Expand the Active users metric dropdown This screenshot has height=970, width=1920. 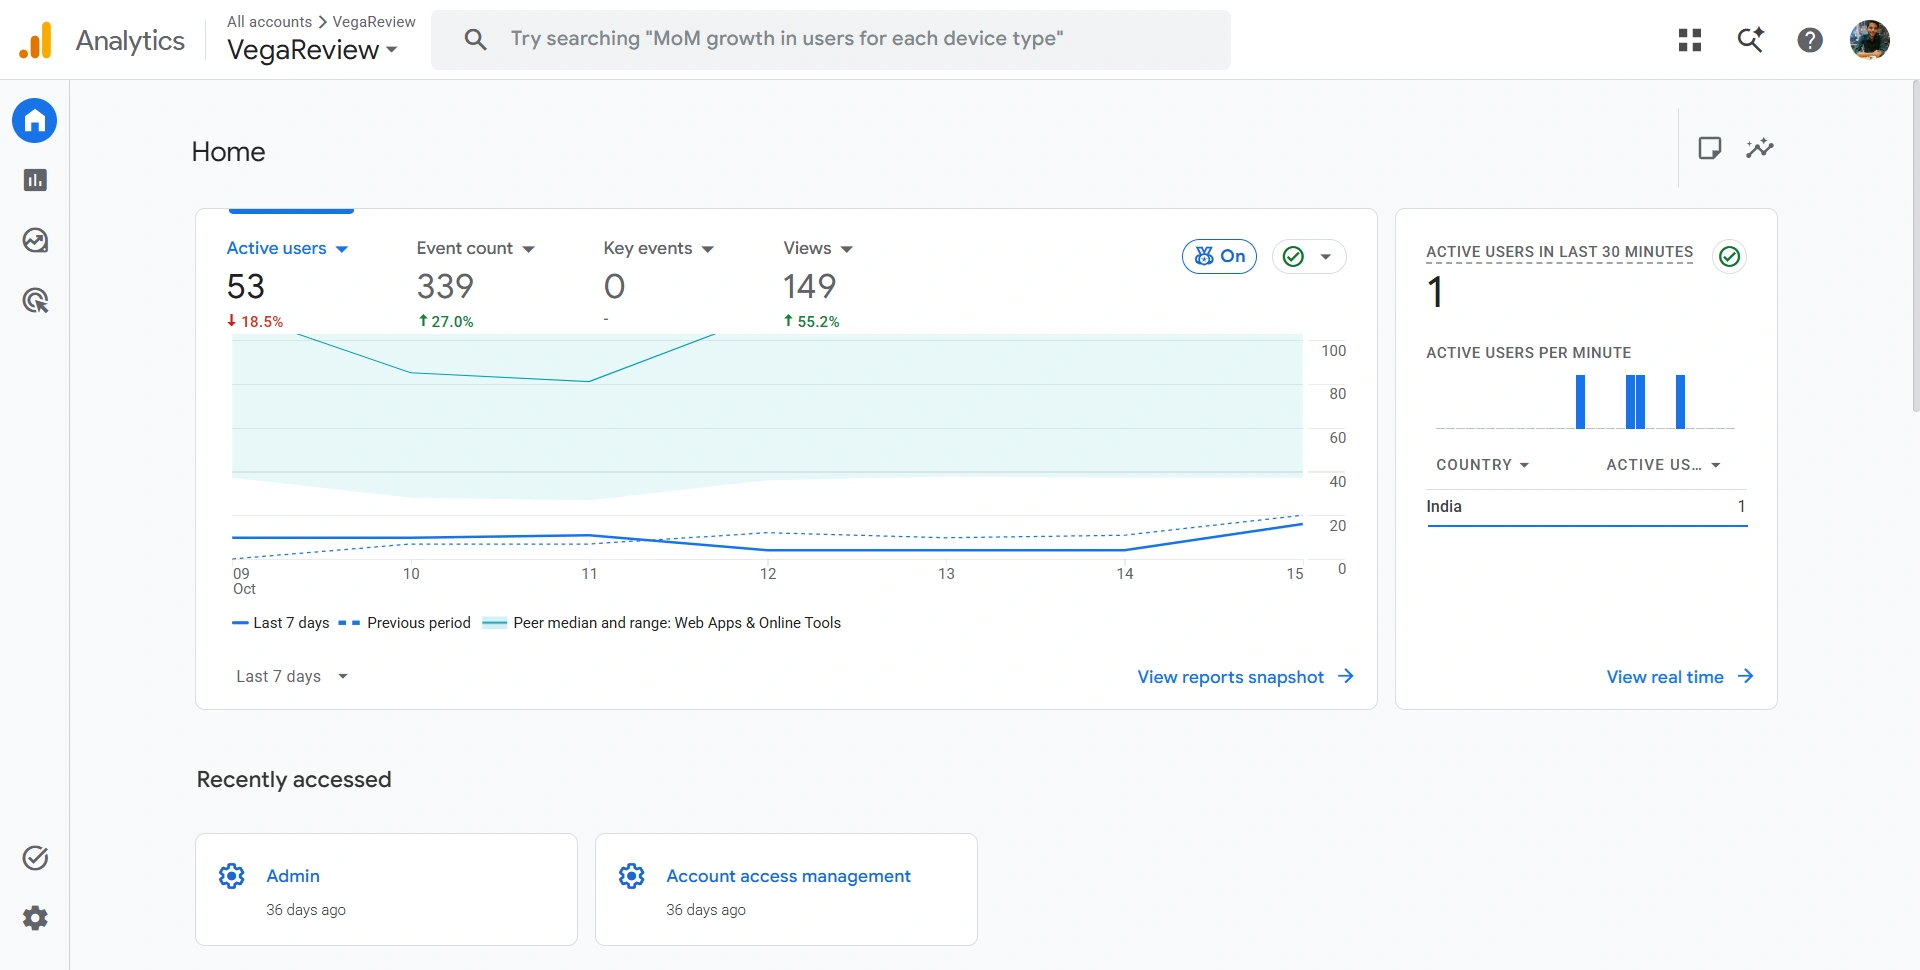287,248
